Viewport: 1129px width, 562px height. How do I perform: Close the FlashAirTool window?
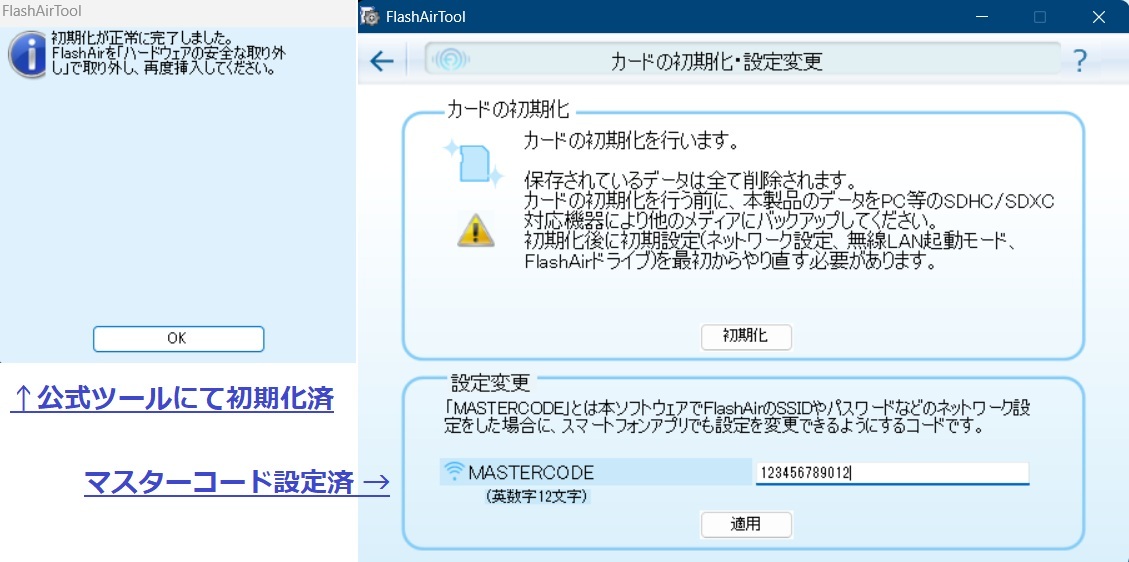1098,17
